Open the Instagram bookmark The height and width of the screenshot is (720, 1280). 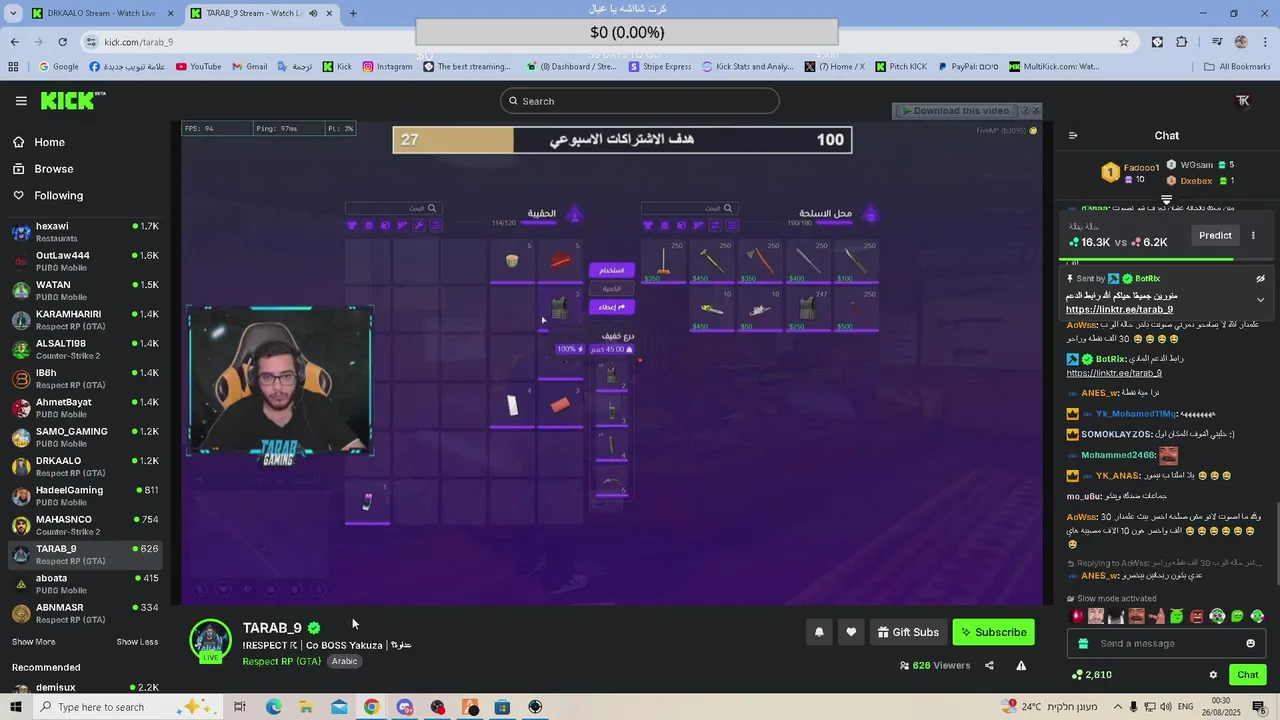click(387, 67)
